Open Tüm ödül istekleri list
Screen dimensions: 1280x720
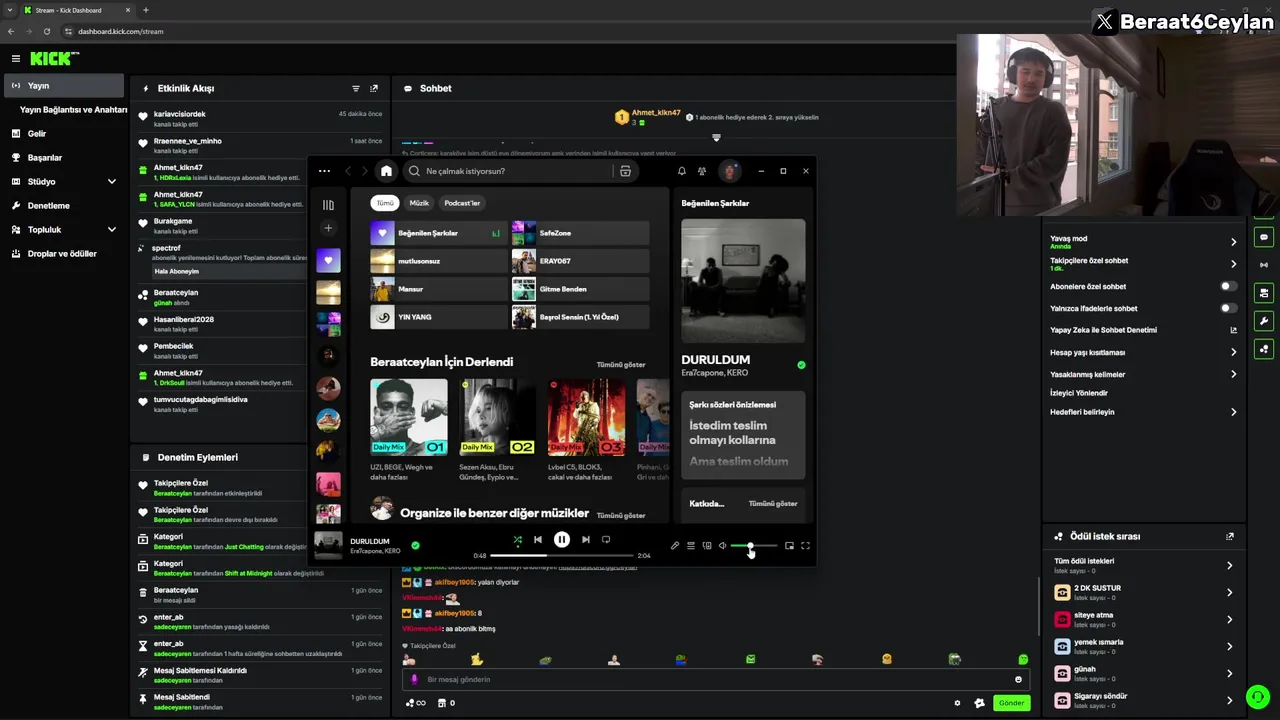click(x=1143, y=565)
